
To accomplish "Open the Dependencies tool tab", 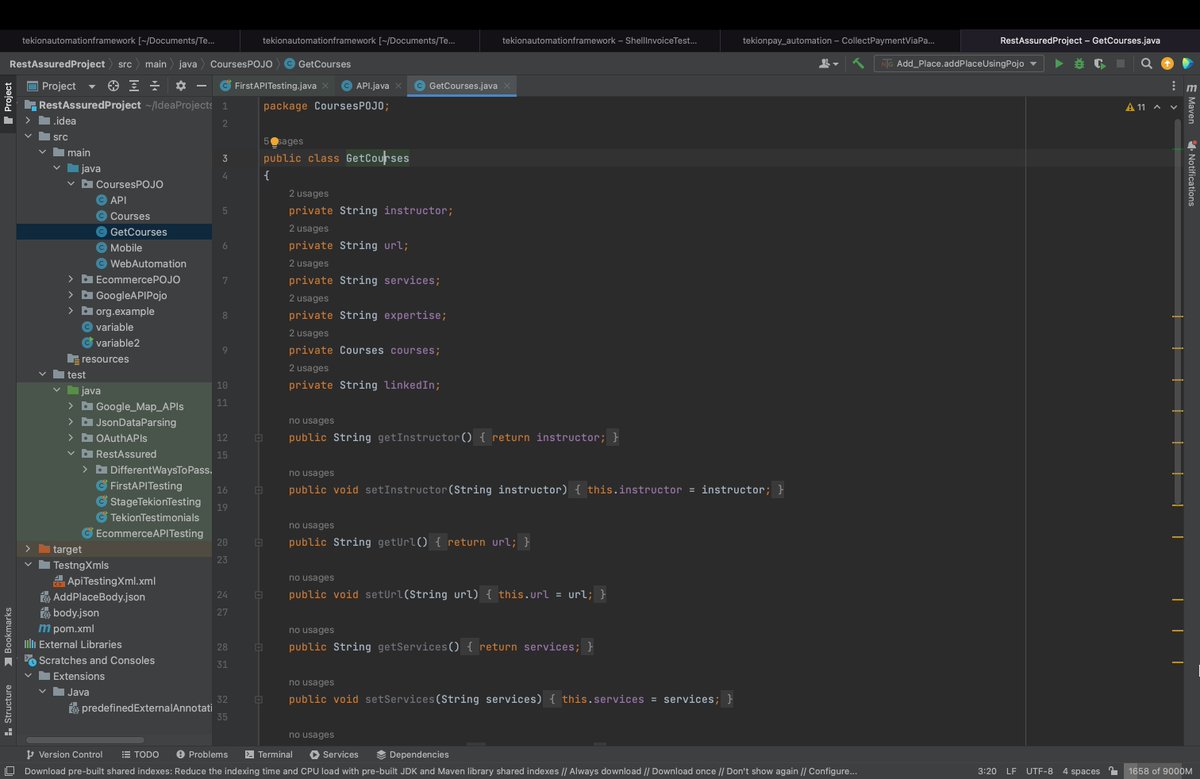I will click(x=413, y=755).
